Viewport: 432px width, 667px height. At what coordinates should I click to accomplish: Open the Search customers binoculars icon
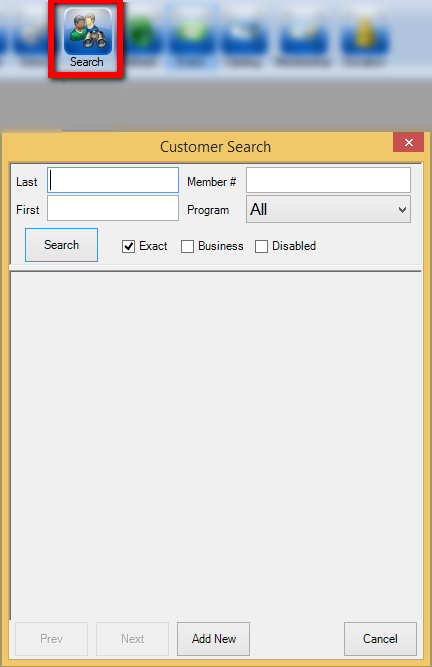click(88, 32)
